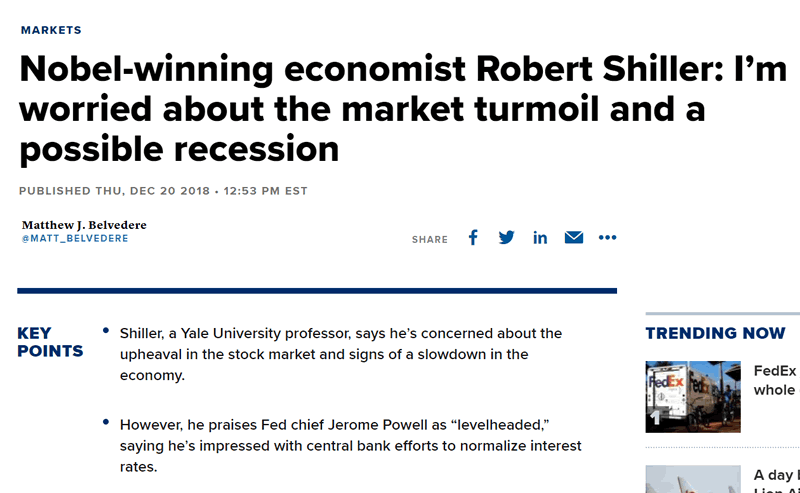The width and height of the screenshot is (800, 493).
Task: Click the first key point bullet marker
Action: (106, 330)
